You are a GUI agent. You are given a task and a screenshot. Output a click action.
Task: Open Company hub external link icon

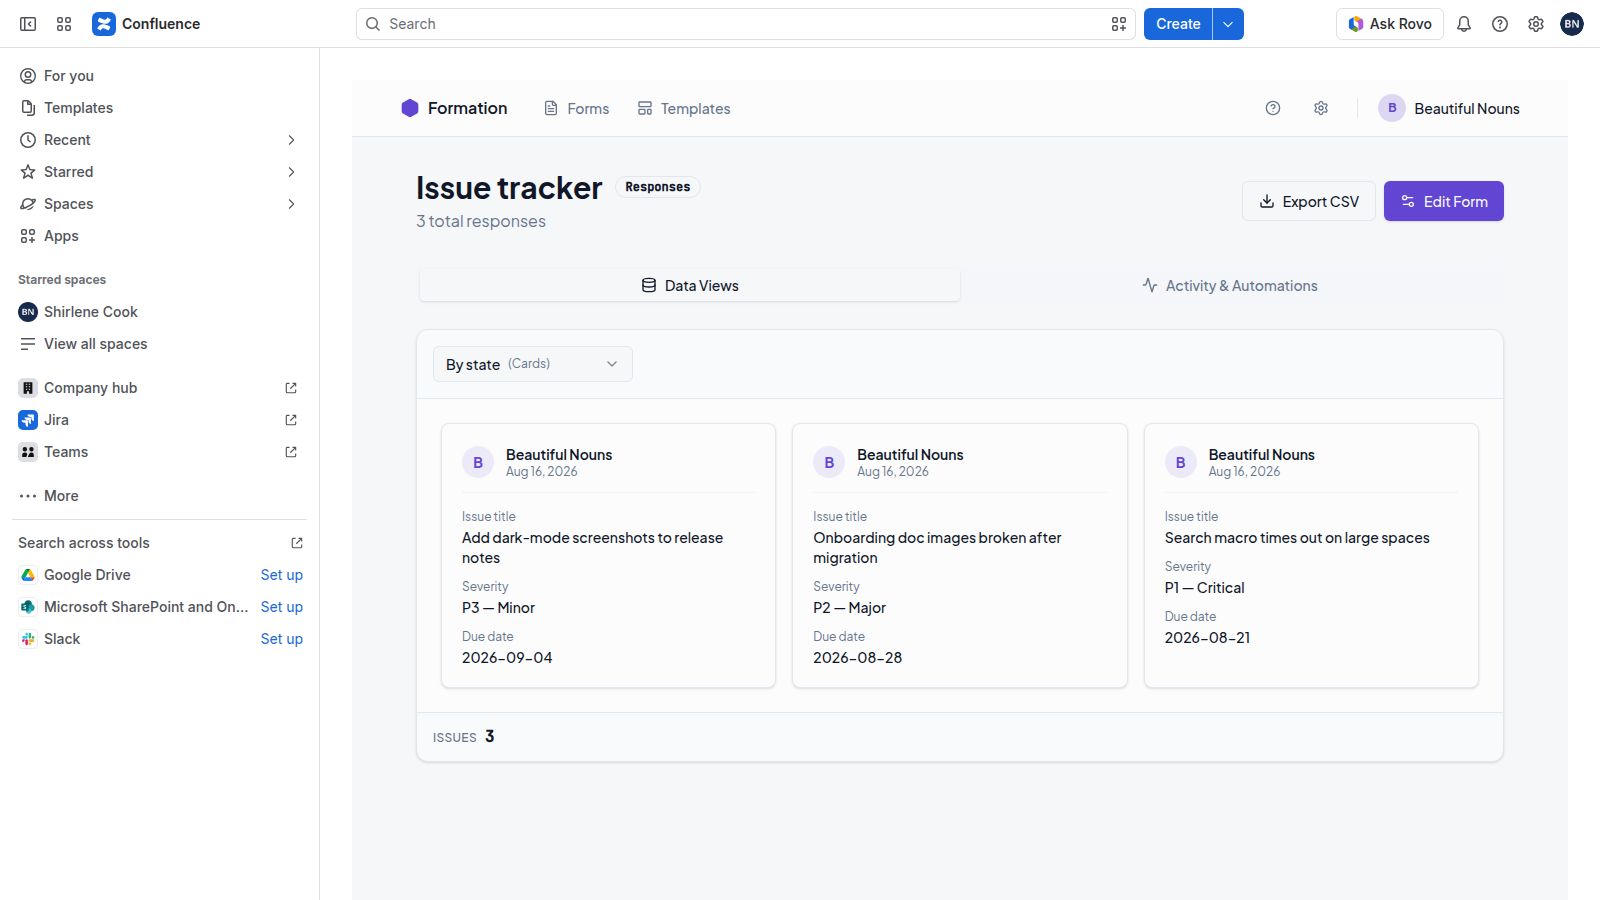(x=291, y=388)
